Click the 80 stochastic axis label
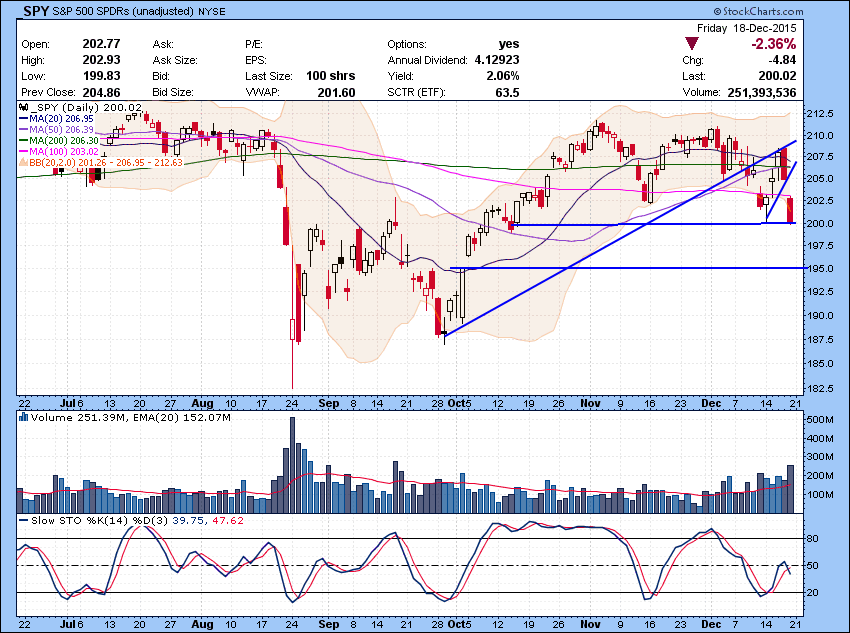The image size is (850, 633). coord(813,538)
